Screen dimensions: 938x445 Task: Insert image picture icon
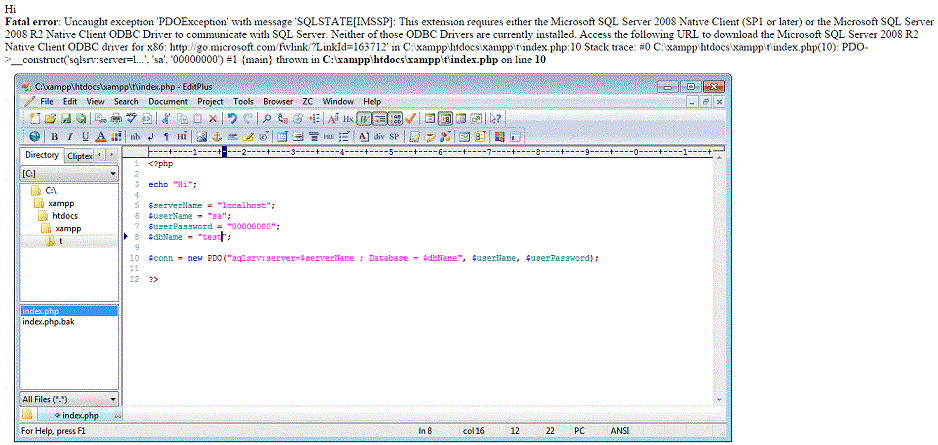pos(202,136)
